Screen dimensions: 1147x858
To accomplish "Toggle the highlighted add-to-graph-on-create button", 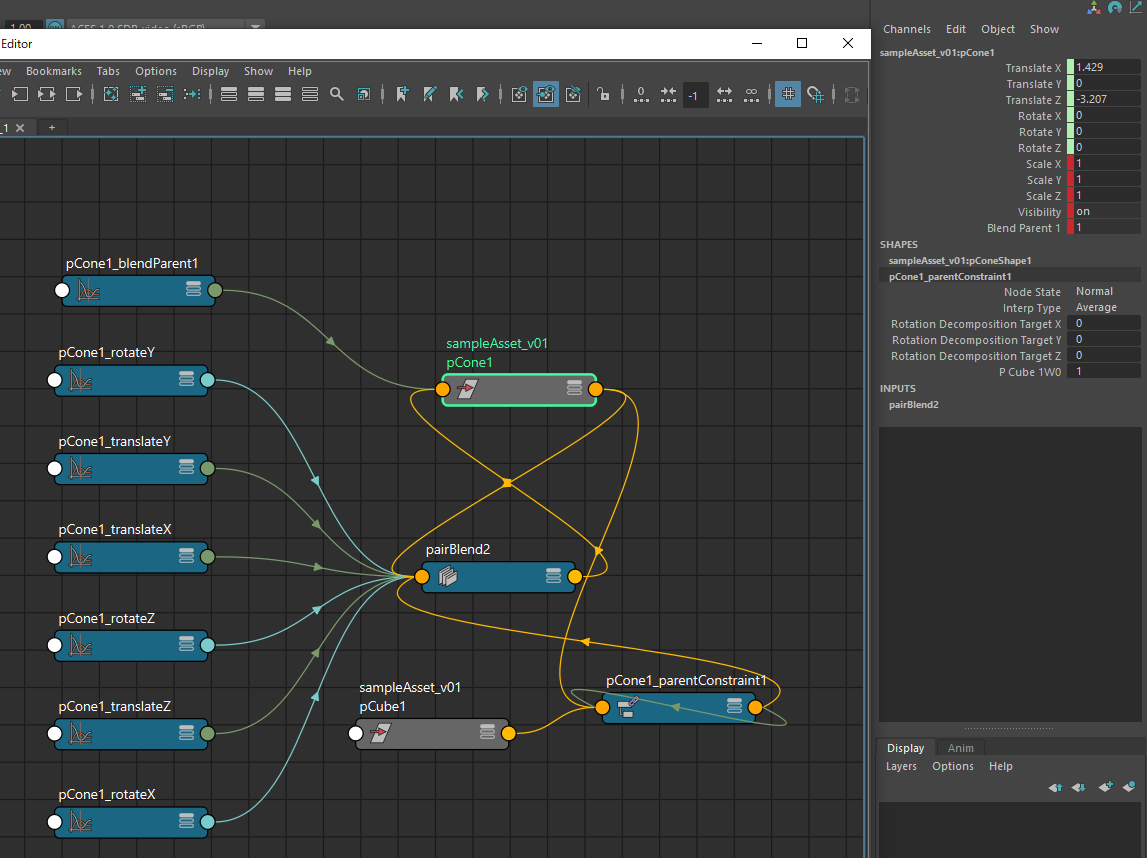I will click(x=546, y=94).
